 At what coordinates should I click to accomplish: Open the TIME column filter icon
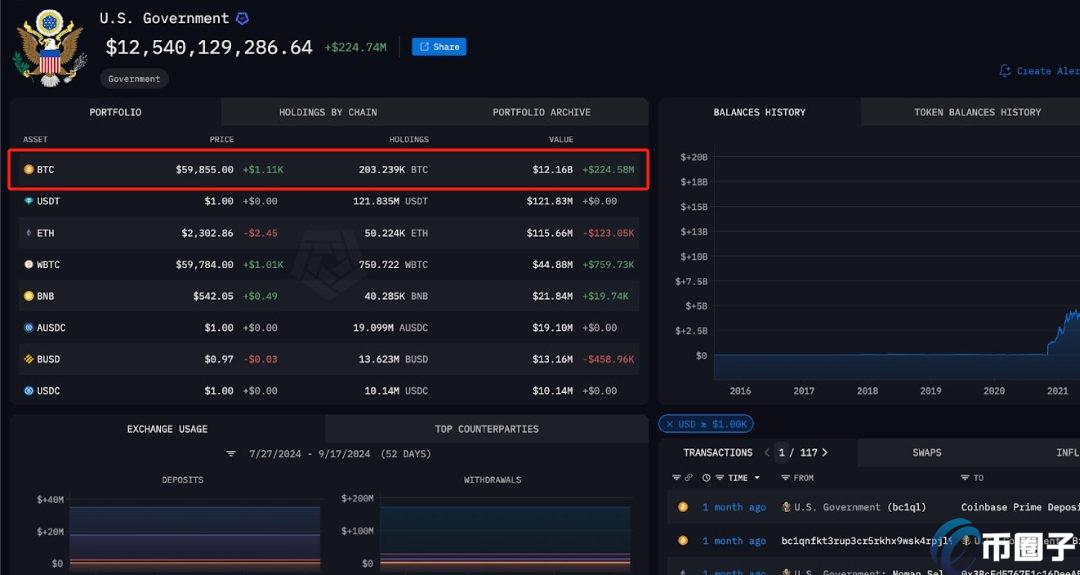tap(719, 478)
